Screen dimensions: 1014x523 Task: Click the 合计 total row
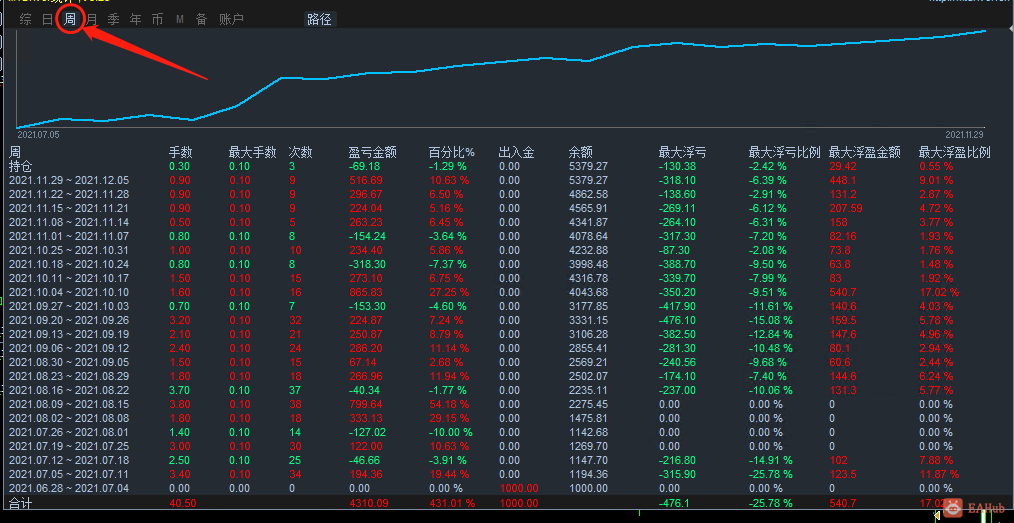click(x=507, y=502)
